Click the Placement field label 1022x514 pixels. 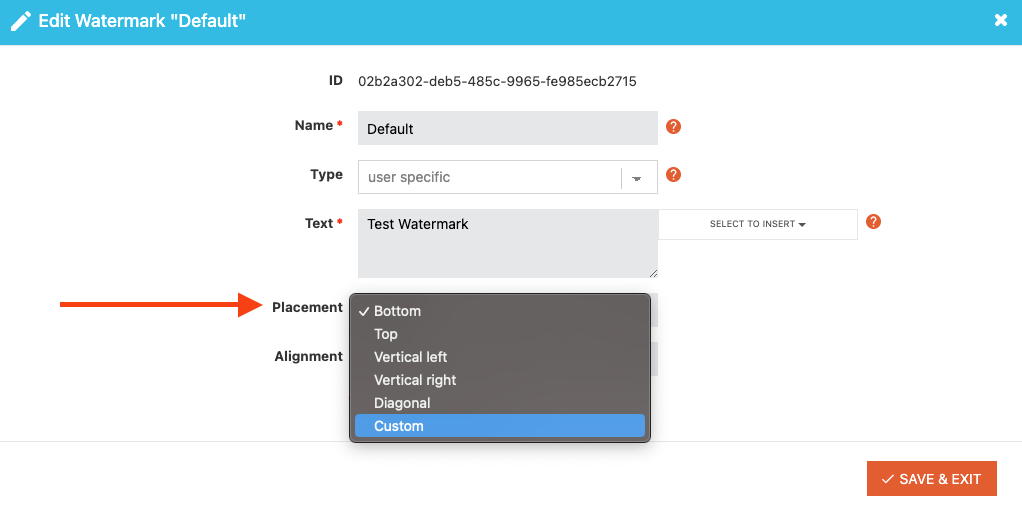[x=307, y=307]
